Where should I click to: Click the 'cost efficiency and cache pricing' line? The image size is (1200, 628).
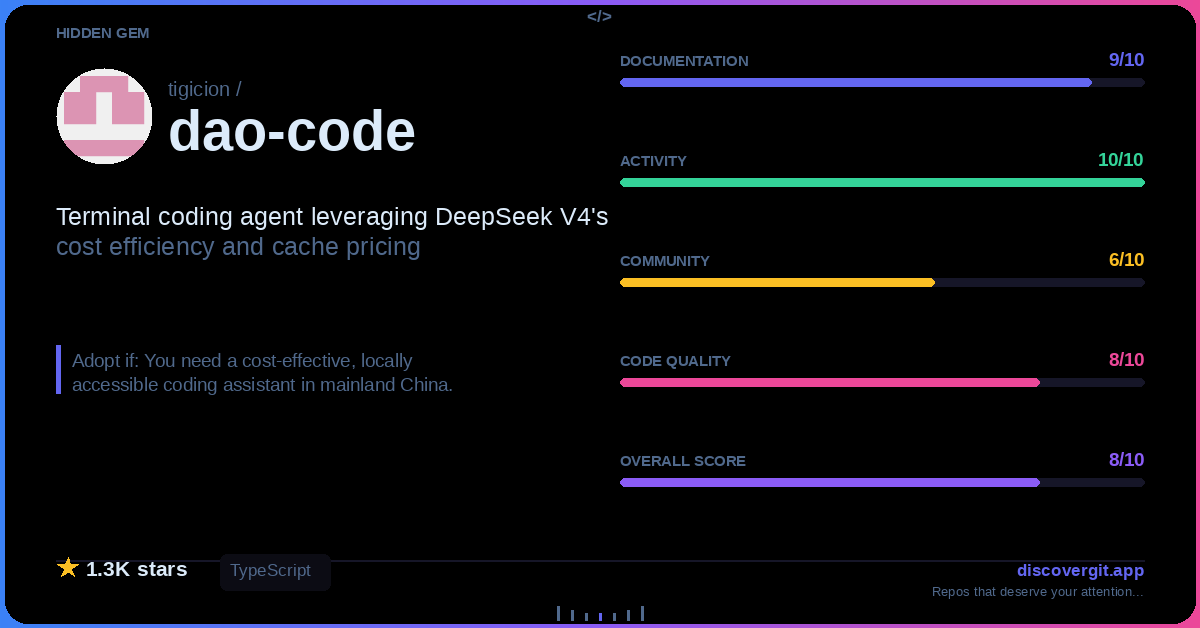point(238,247)
